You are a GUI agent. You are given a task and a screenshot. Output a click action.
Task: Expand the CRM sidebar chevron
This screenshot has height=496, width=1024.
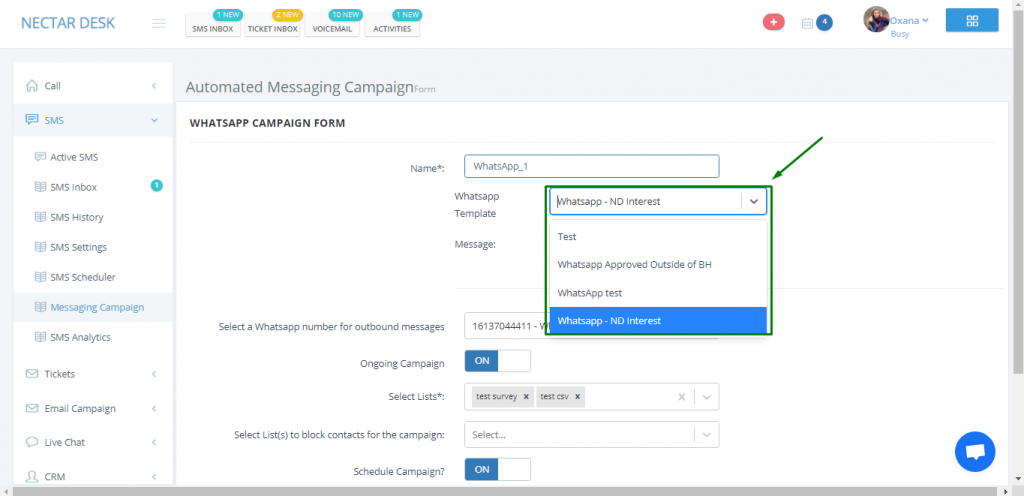(x=154, y=476)
